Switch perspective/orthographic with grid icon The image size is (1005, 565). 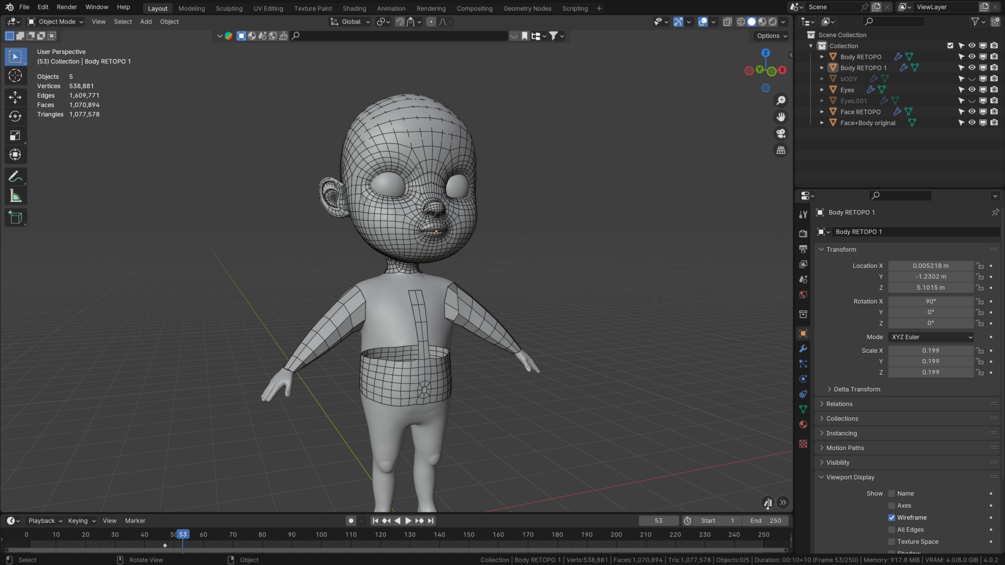781,150
